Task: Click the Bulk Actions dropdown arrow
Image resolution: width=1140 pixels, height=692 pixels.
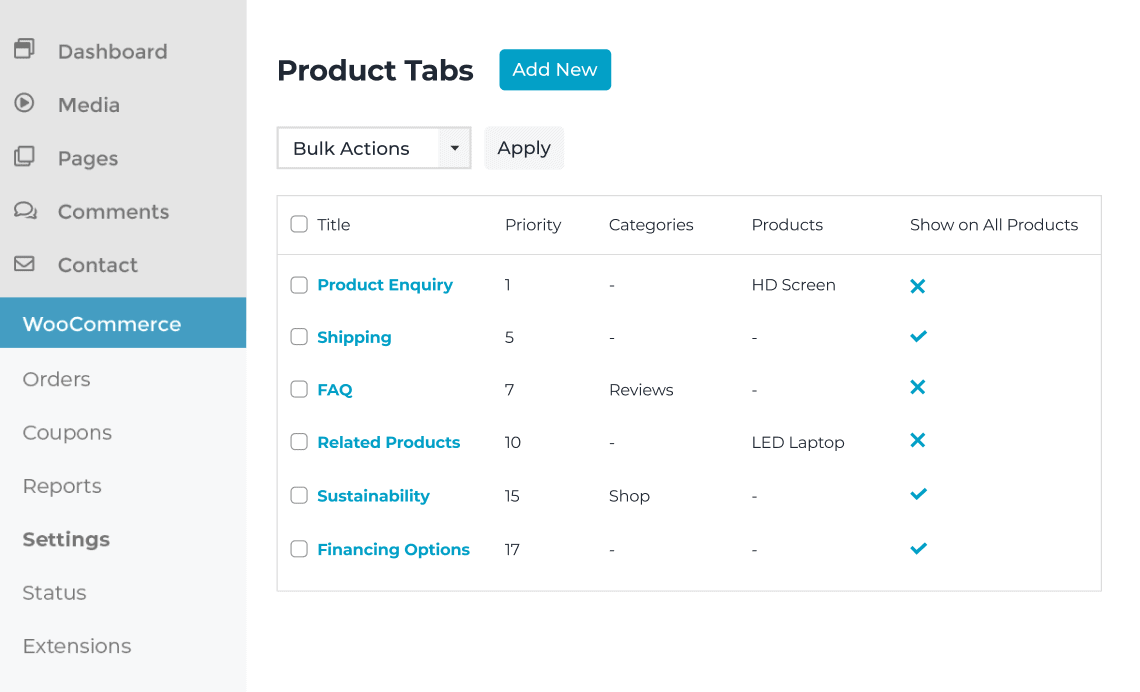Action: (455, 148)
